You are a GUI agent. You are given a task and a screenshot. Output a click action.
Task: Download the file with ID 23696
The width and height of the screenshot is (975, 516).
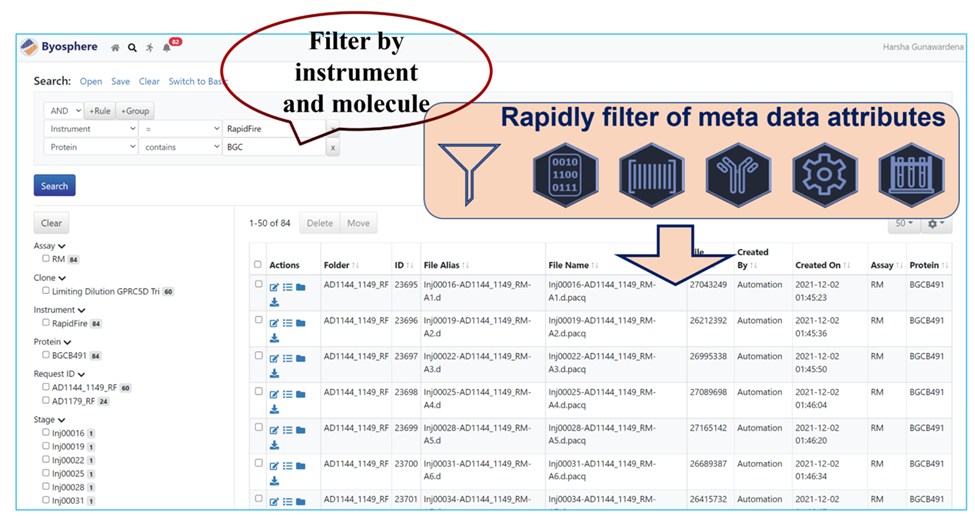(x=274, y=337)
